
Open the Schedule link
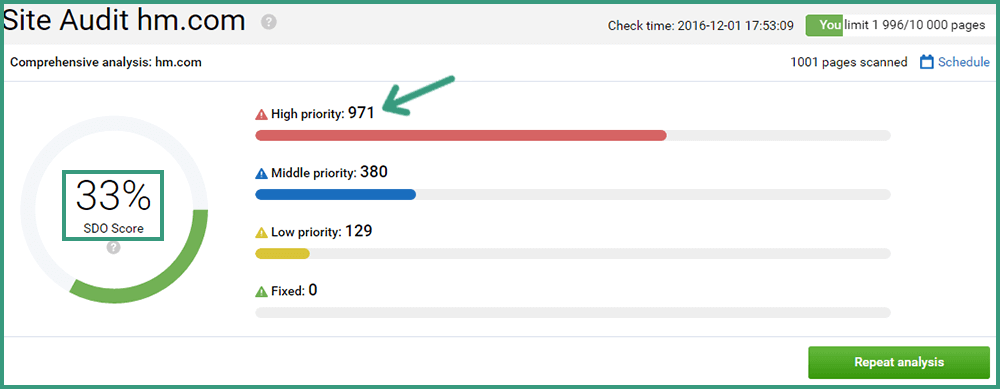click(x=964, y=62)
